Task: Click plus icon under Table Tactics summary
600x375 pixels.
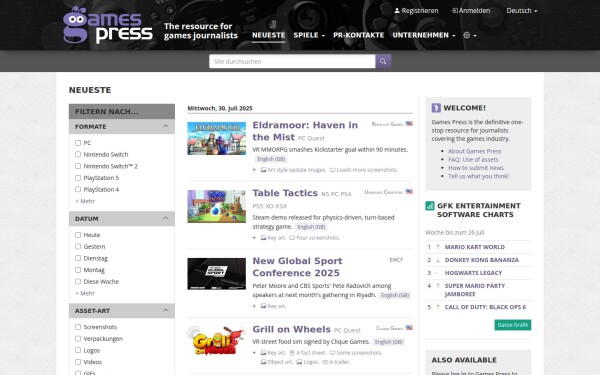Action: (x=254, y=238)
